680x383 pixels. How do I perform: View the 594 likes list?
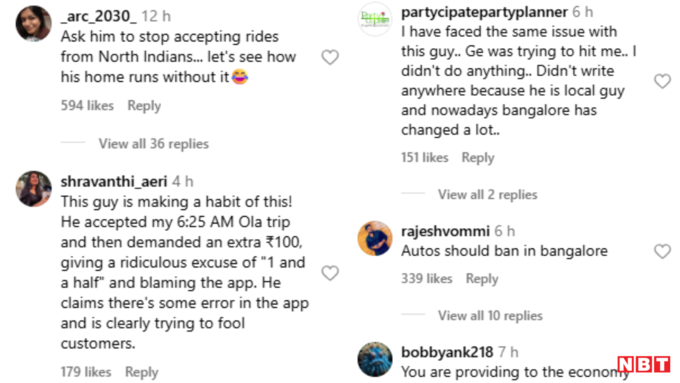pyautogui.click(x=87, y=105)
